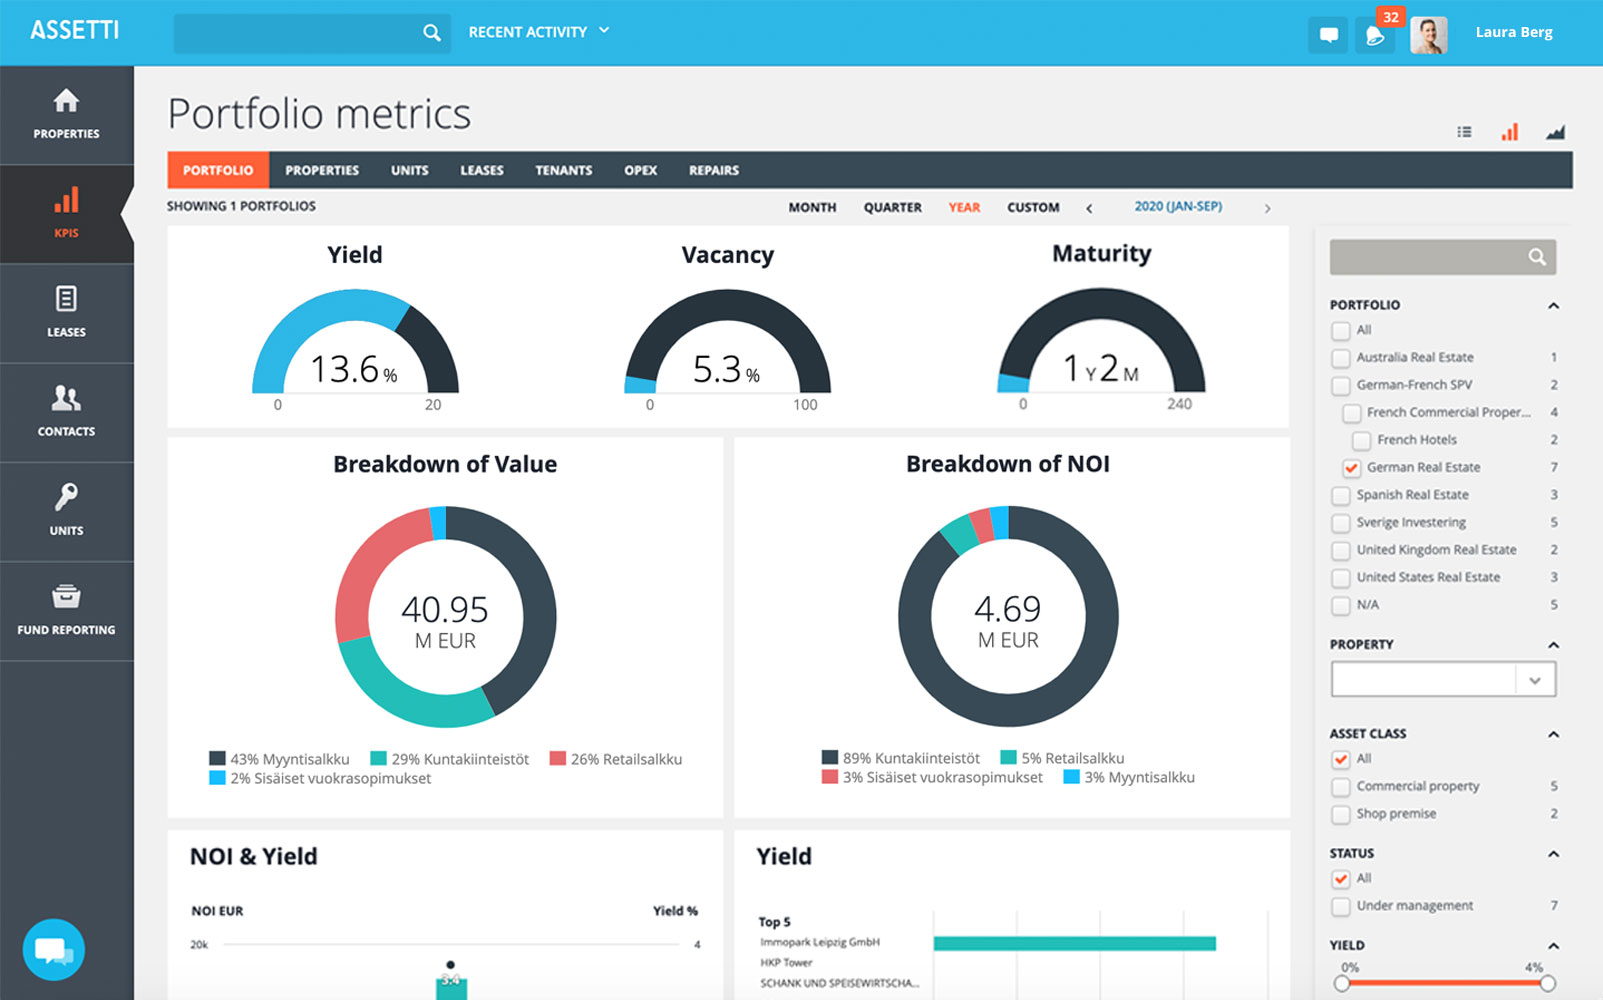This screenshot has width=1603, height=1000.
Task: Check German-French SPV portfolio
Action: 1341,386
